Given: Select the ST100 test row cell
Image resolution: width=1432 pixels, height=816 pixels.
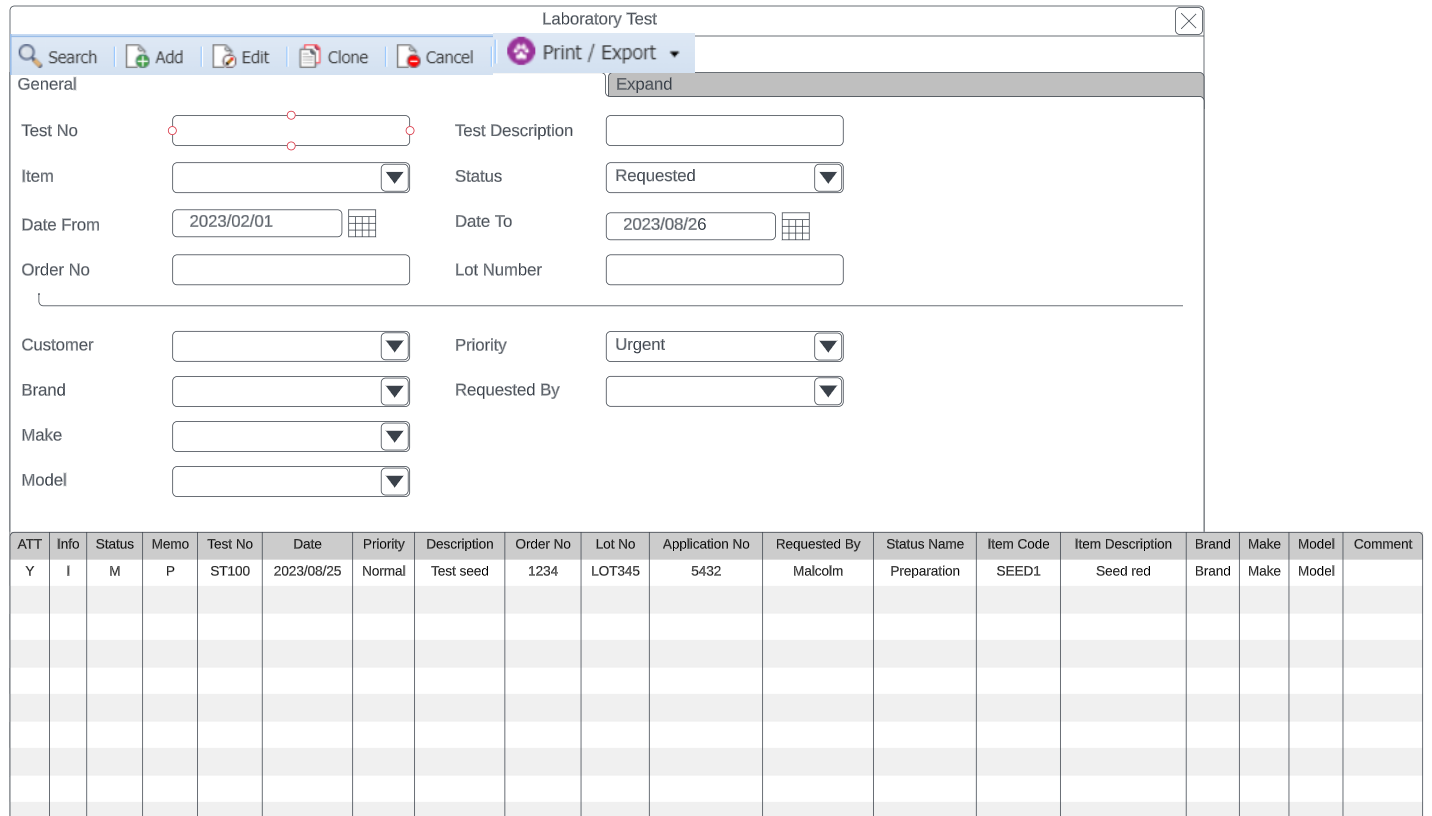Looking at the screenshot, I should pos(230,571).
